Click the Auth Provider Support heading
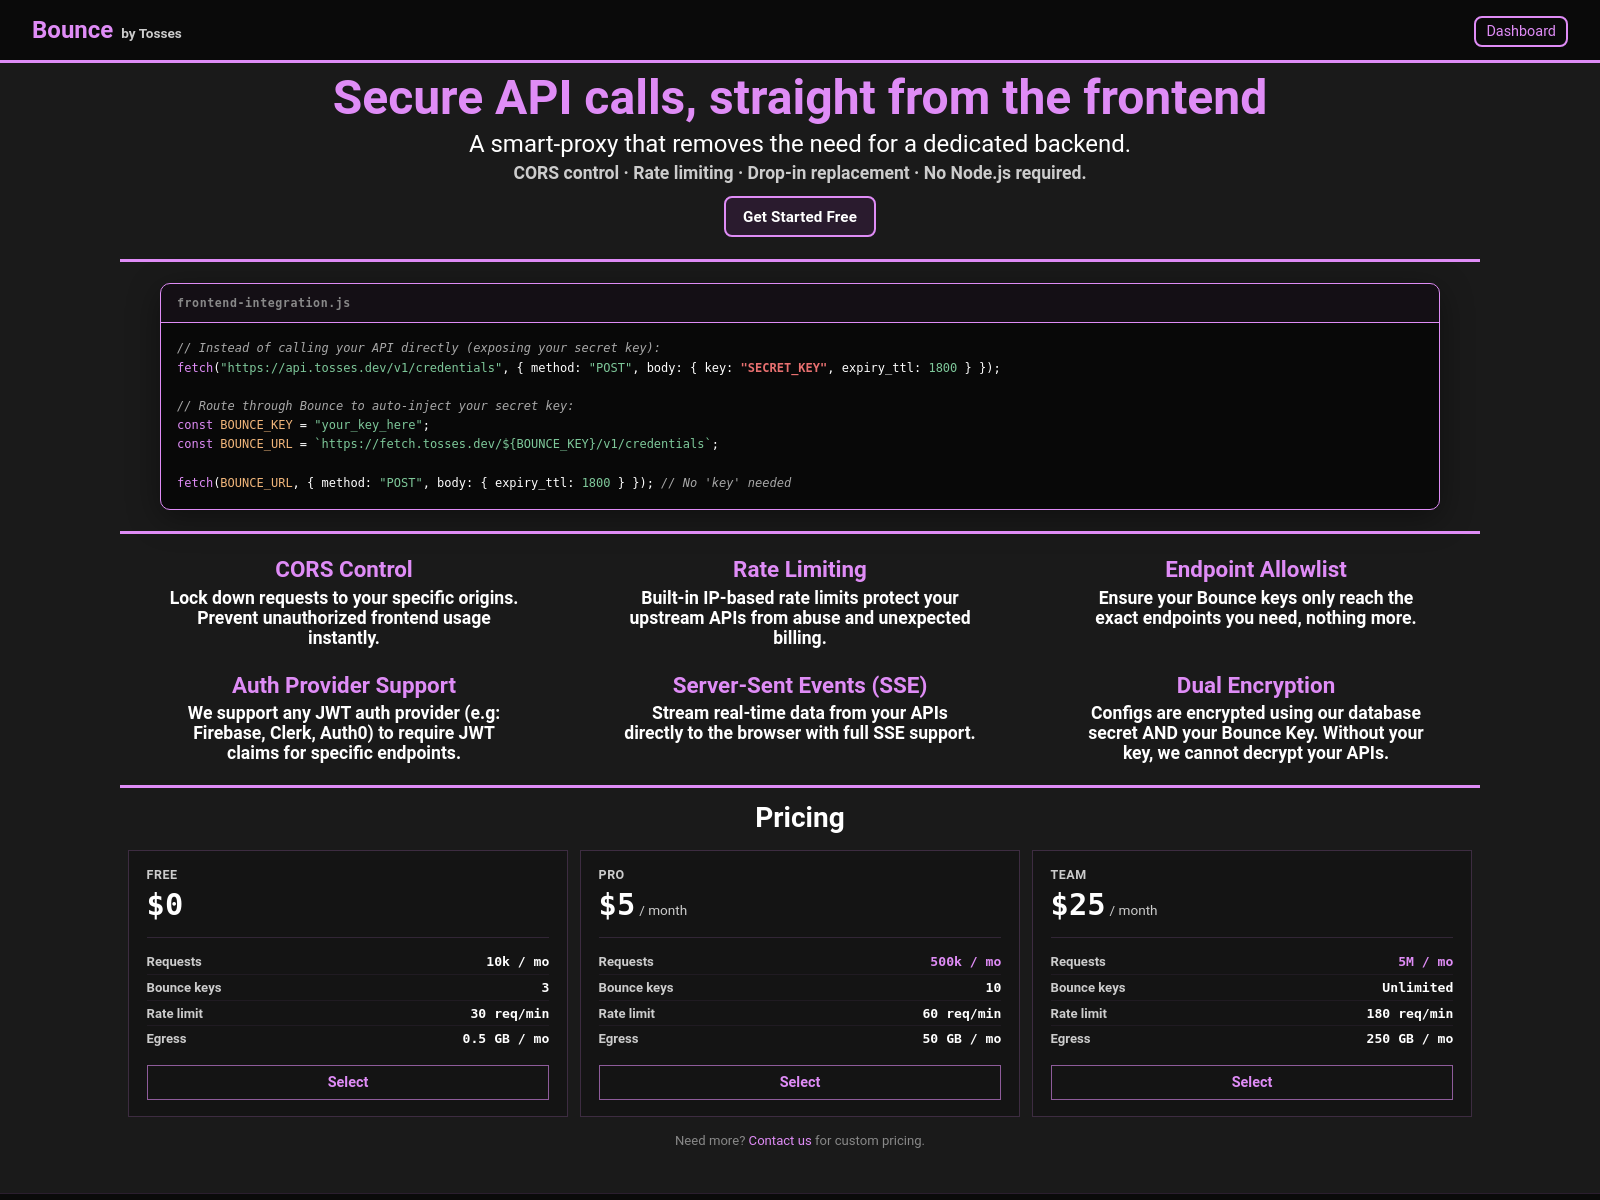Screen dimensions: 1600x1200 click(343, 685)
